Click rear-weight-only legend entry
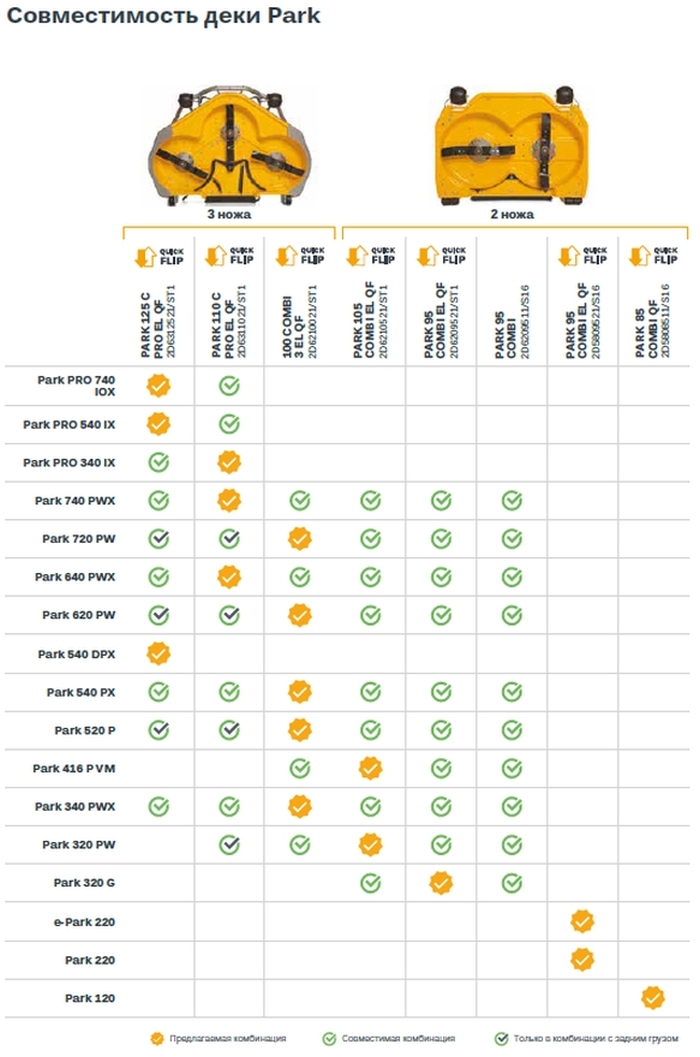Image resolution: width=700 pixels, height=1057 pixels. [x=586, y=1039]
